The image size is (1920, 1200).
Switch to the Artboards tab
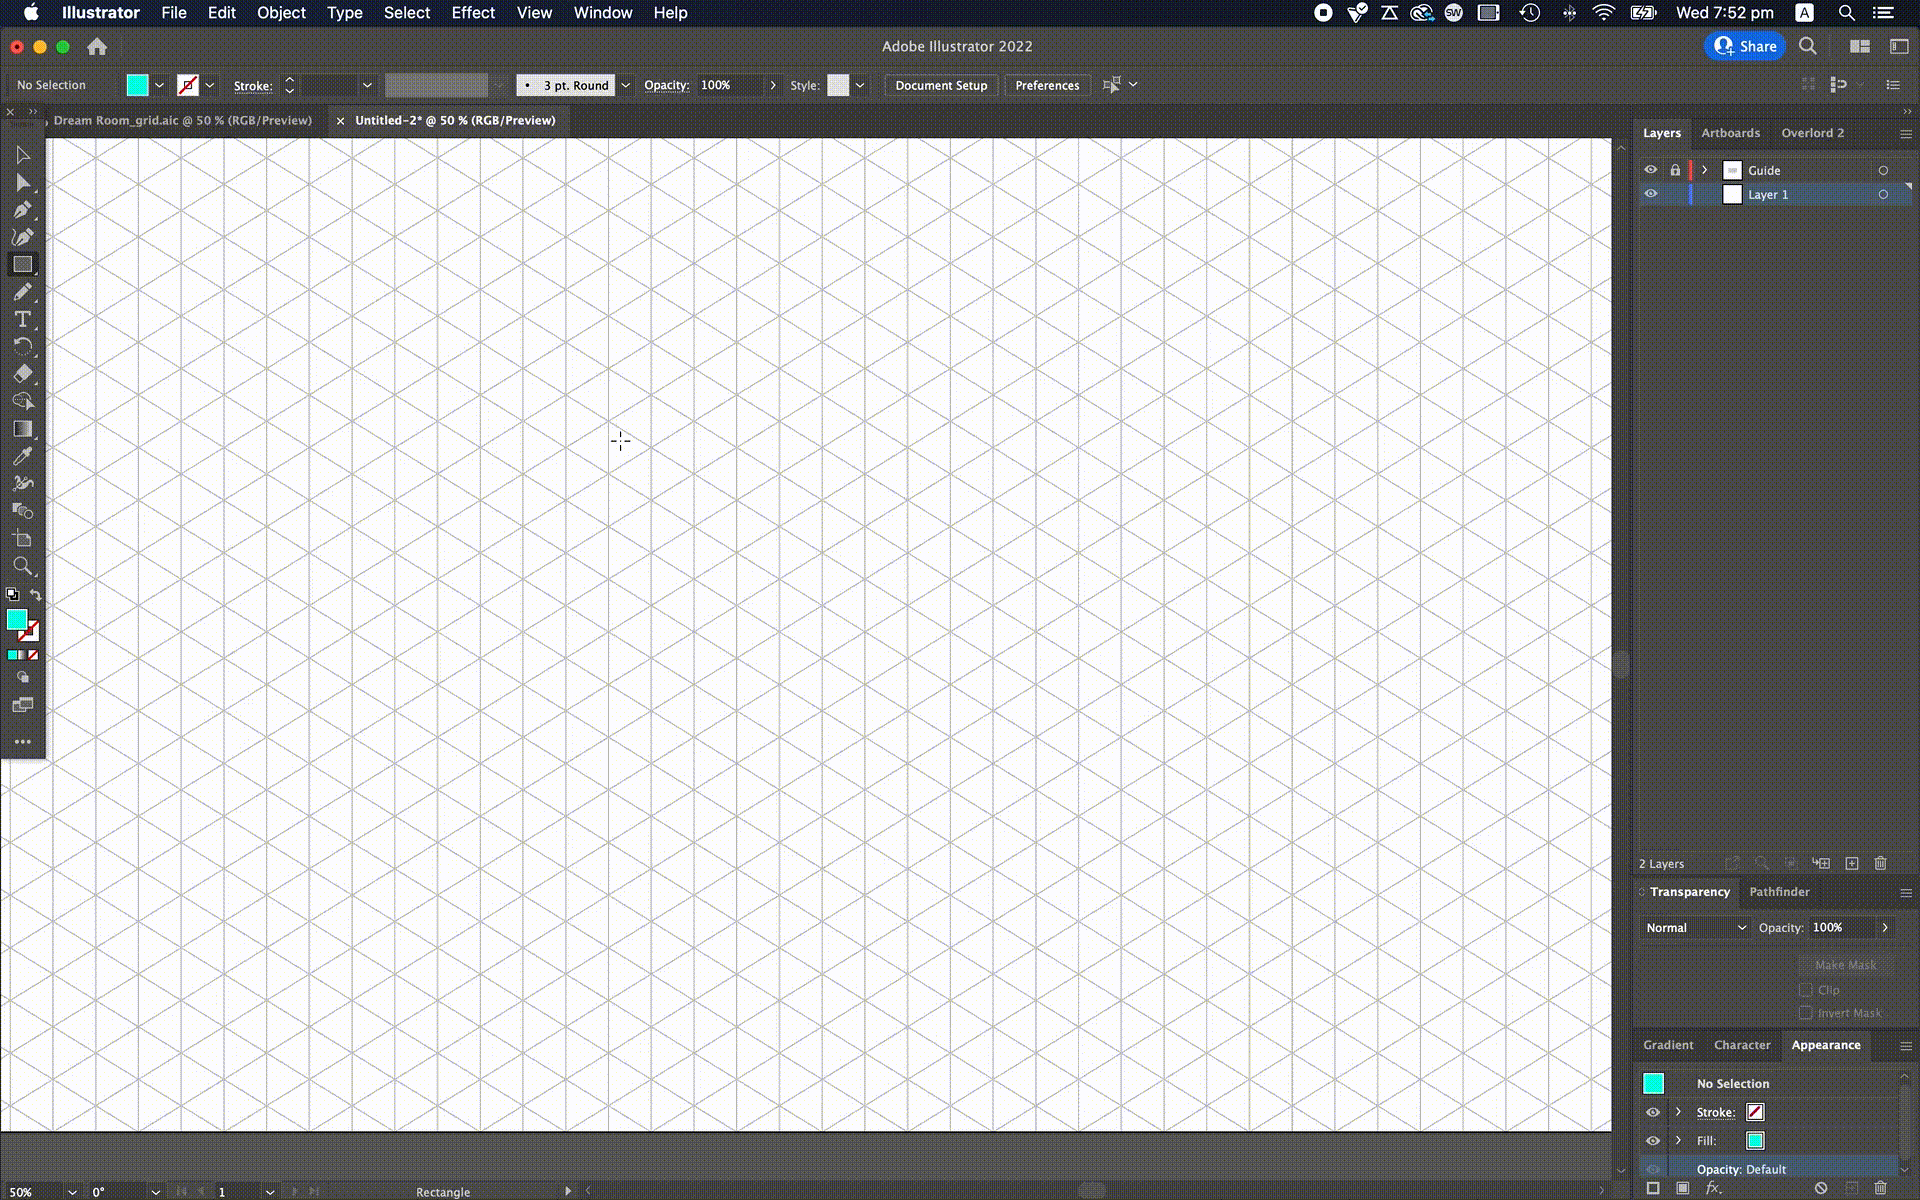point(1730,133)
